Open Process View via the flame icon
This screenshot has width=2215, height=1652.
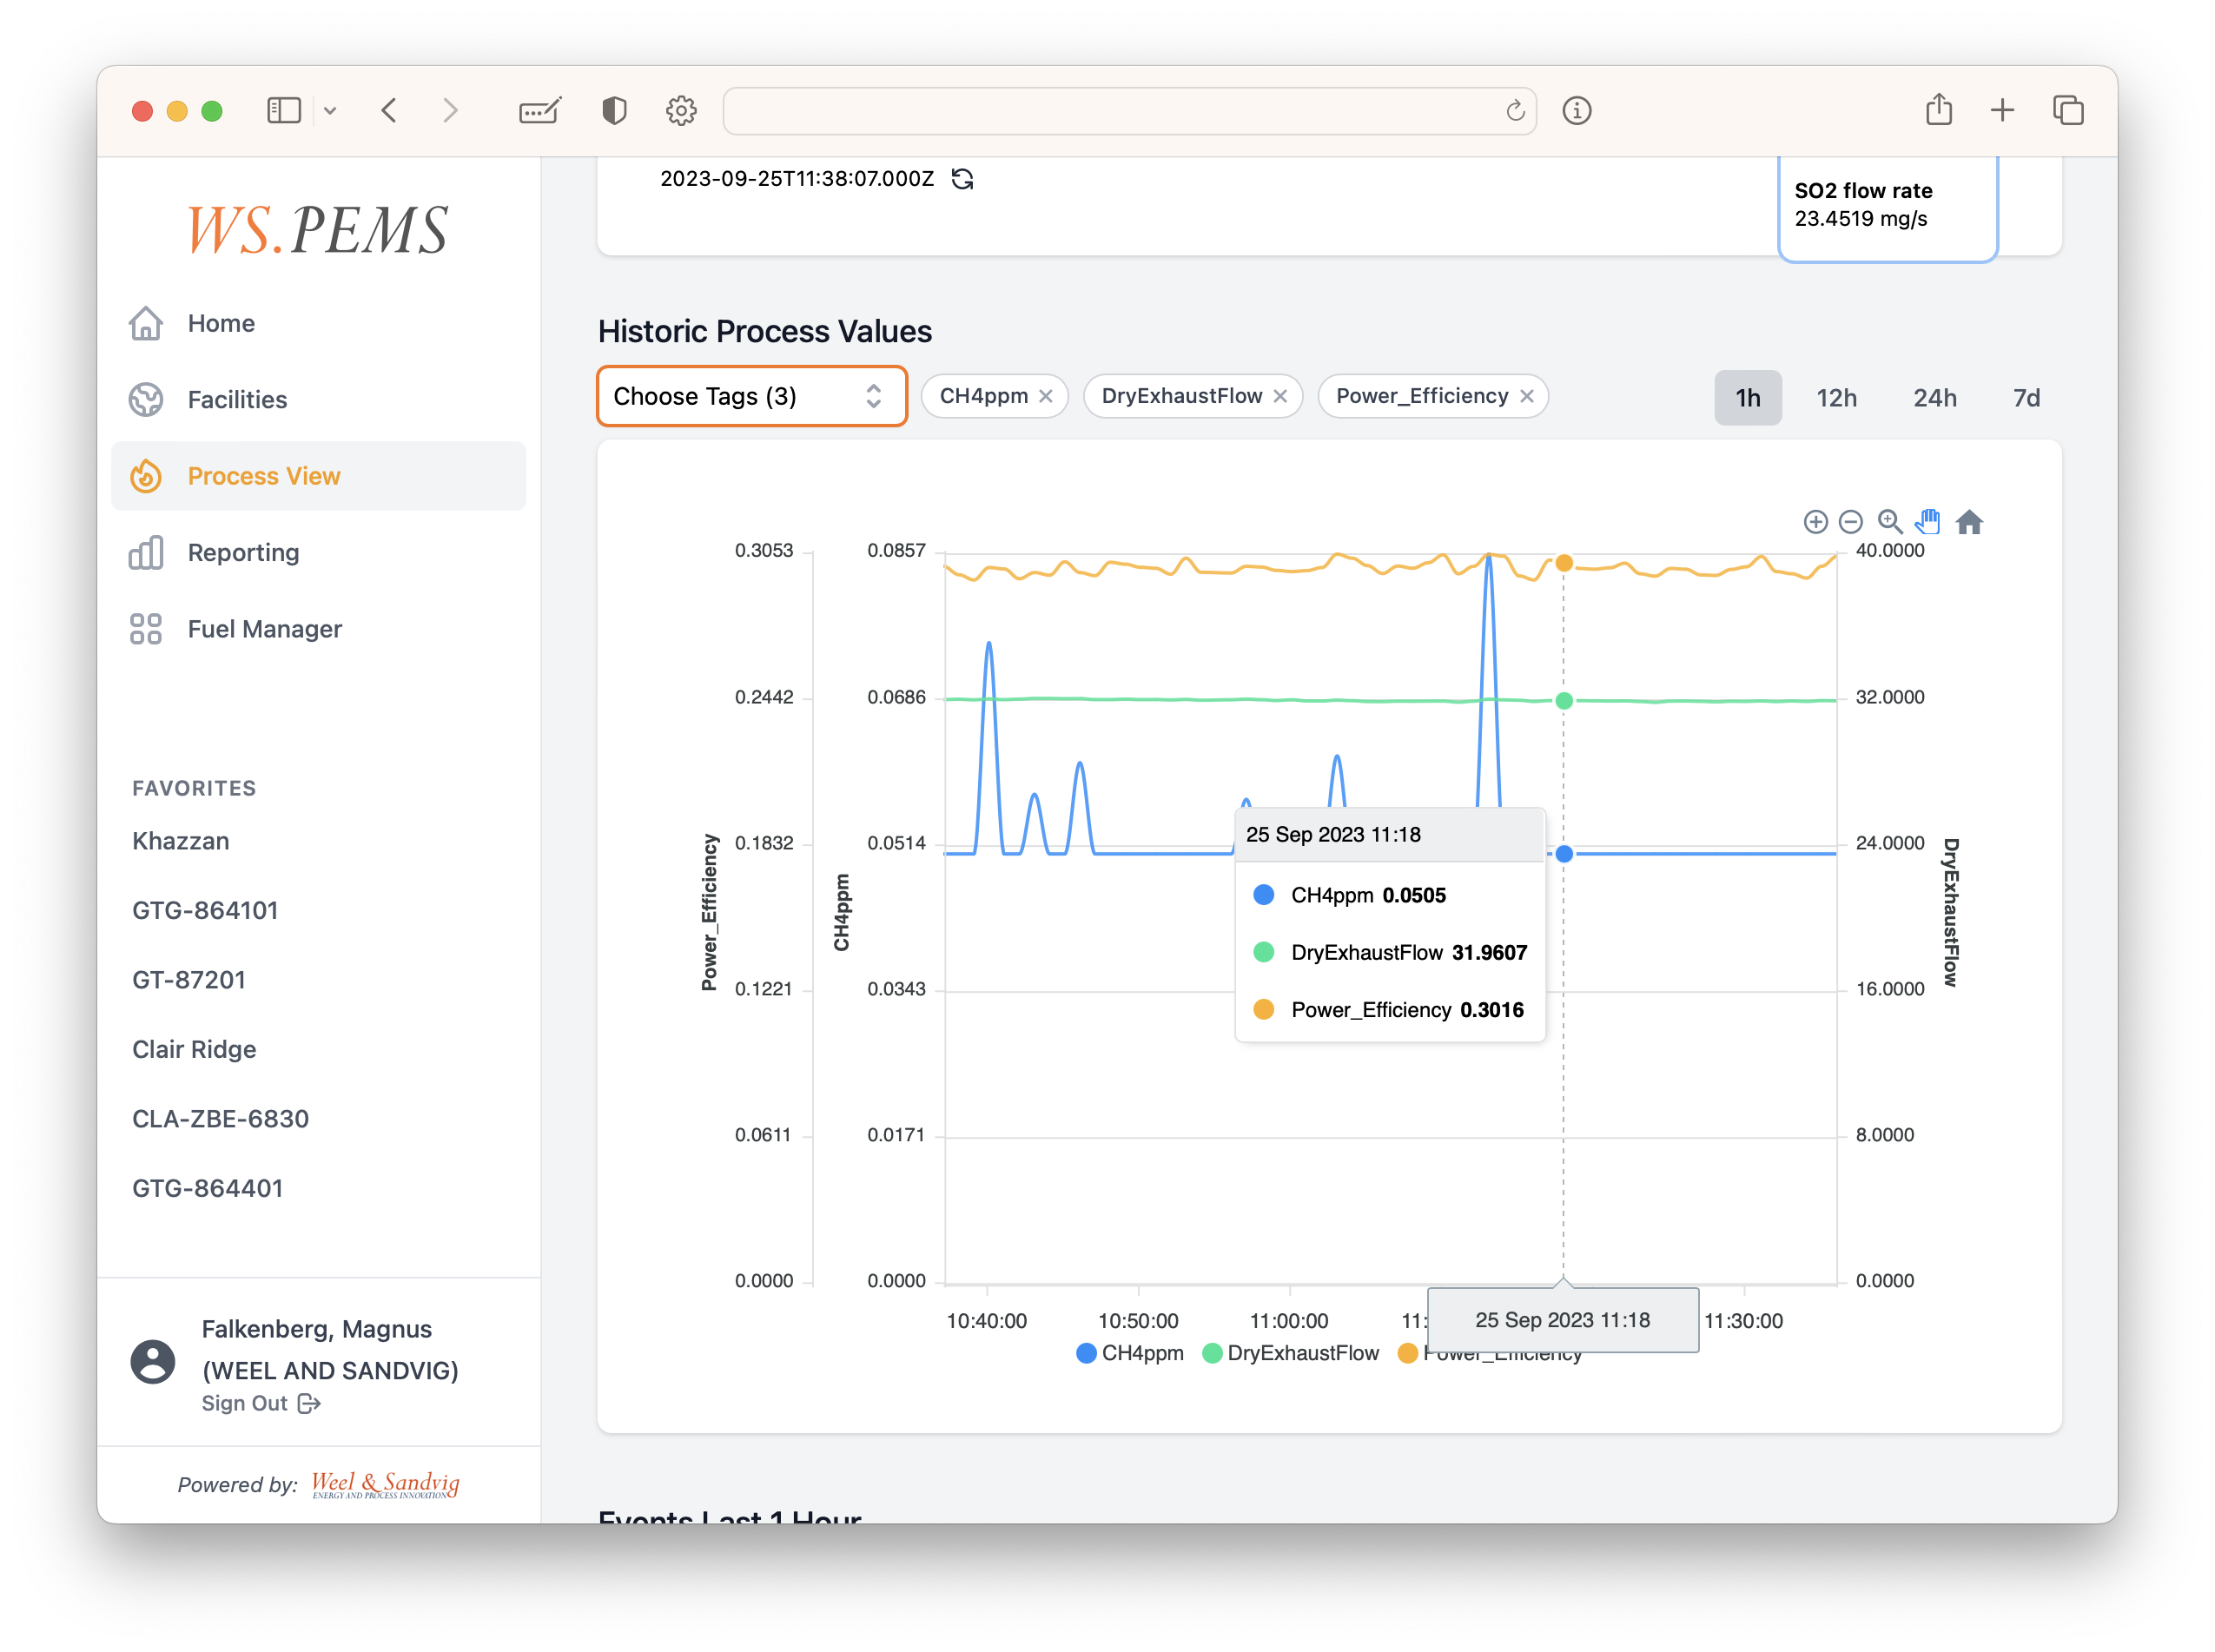(x=146, y=477)
